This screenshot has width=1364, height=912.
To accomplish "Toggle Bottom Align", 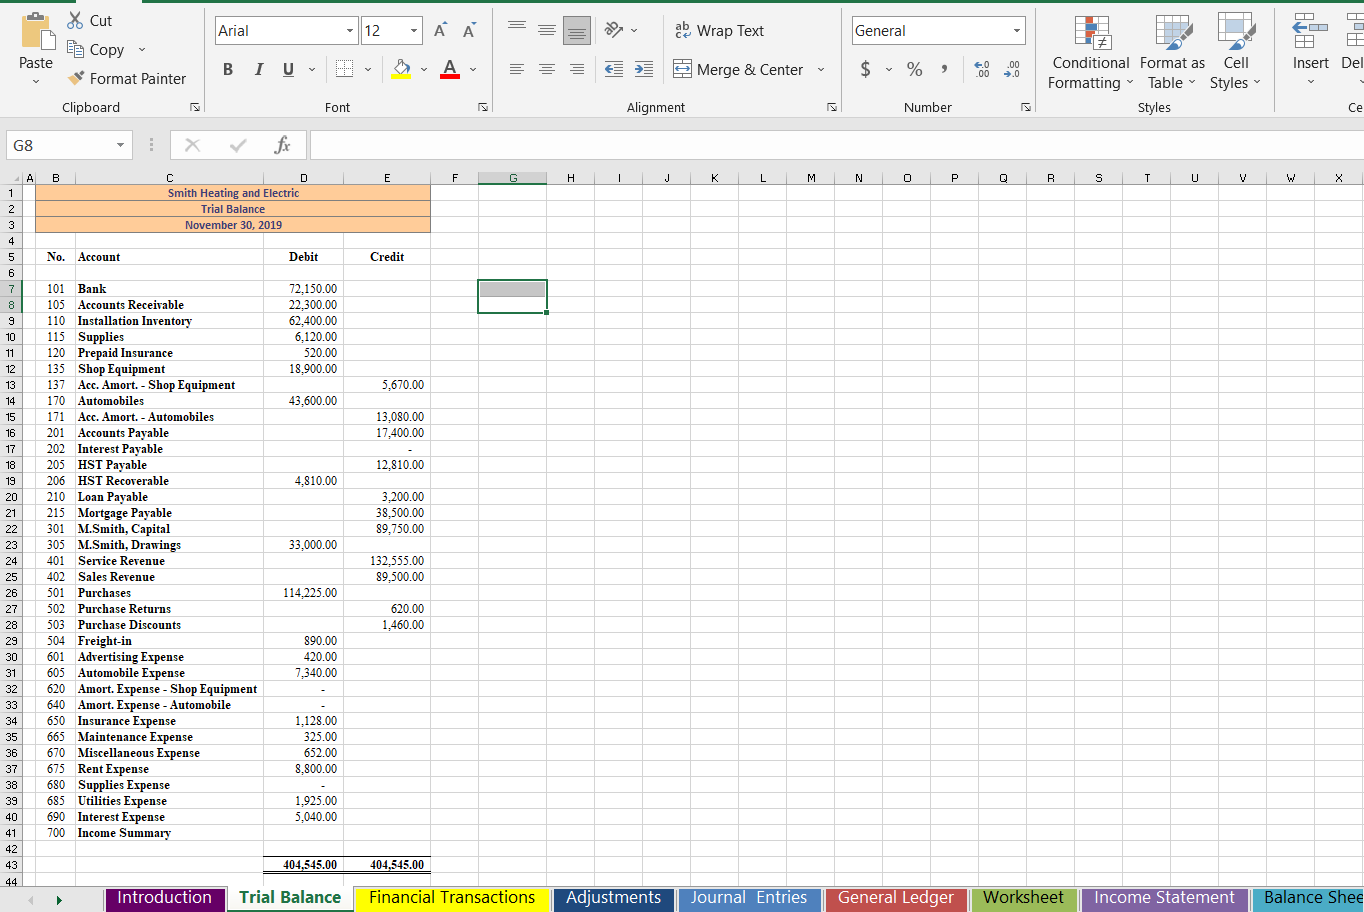I will pos(577,31).
